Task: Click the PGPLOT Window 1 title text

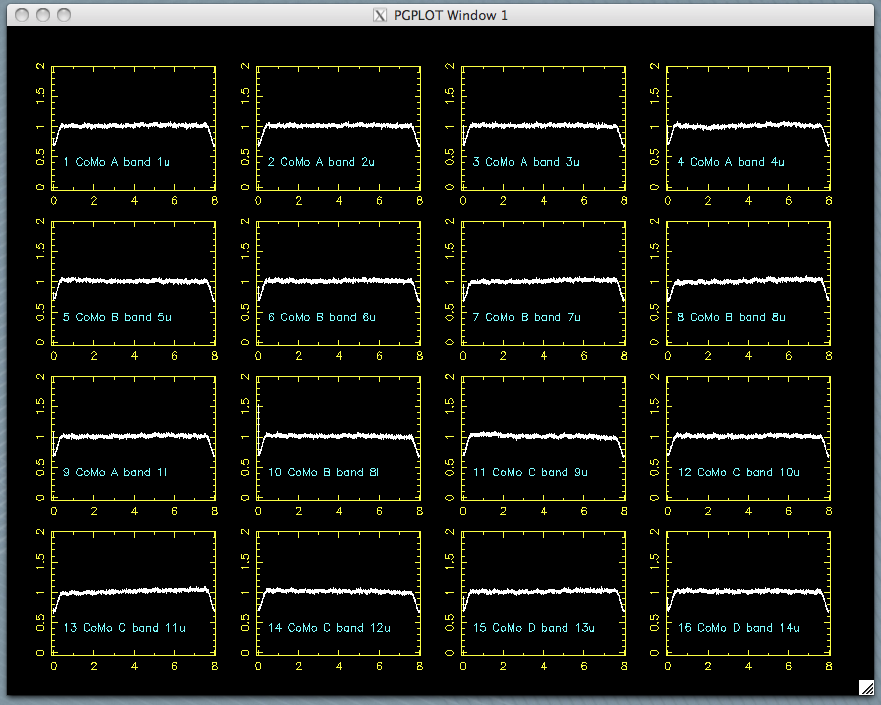Action: pyautogui.click(x=451, y=15)
